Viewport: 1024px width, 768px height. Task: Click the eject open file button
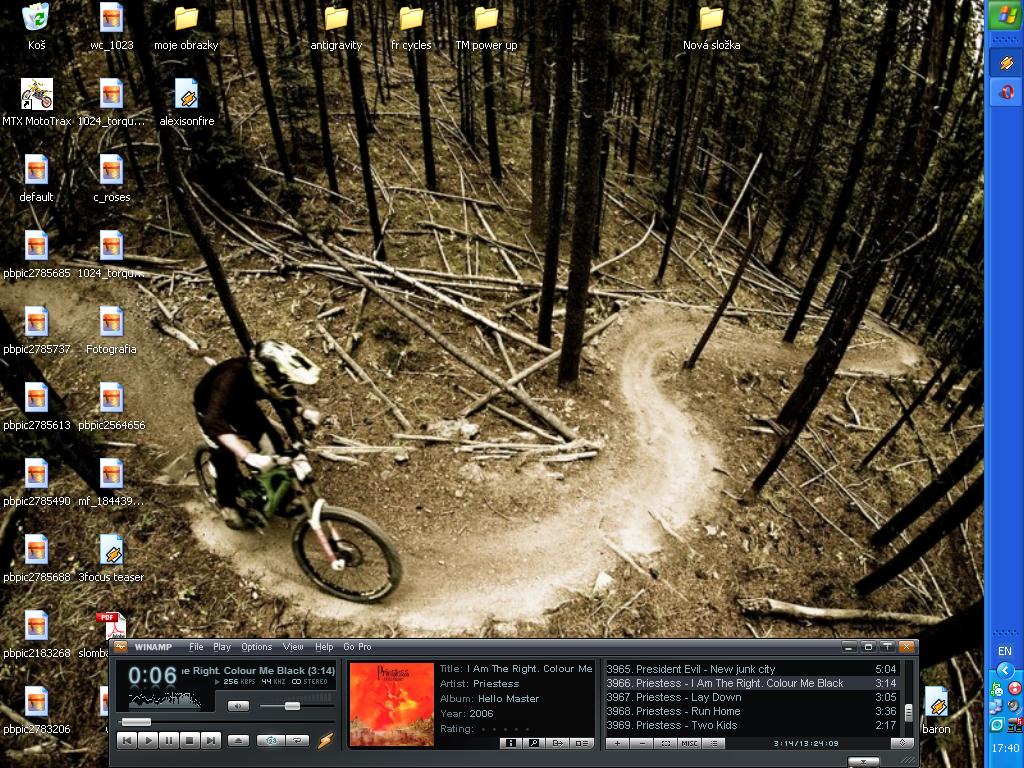coord(238,741)
